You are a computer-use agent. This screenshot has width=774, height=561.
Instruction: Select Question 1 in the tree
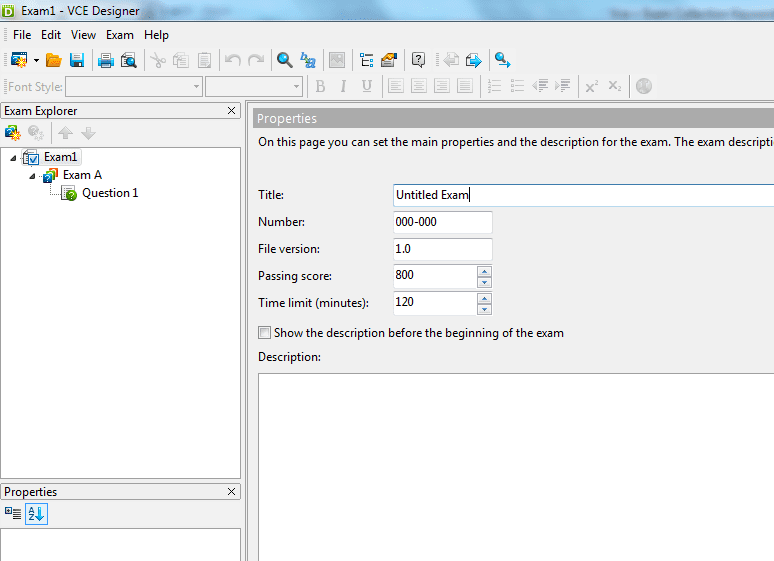(110, 193)
